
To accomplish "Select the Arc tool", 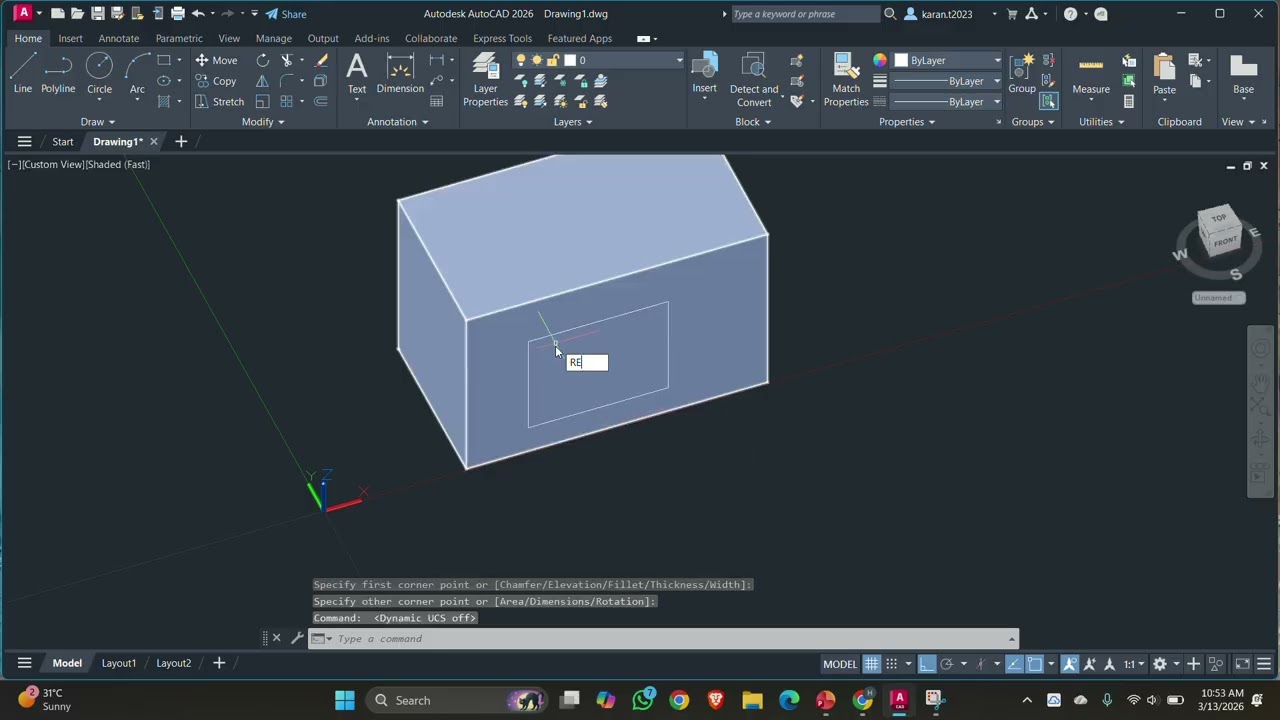I will tap(137, 74).
